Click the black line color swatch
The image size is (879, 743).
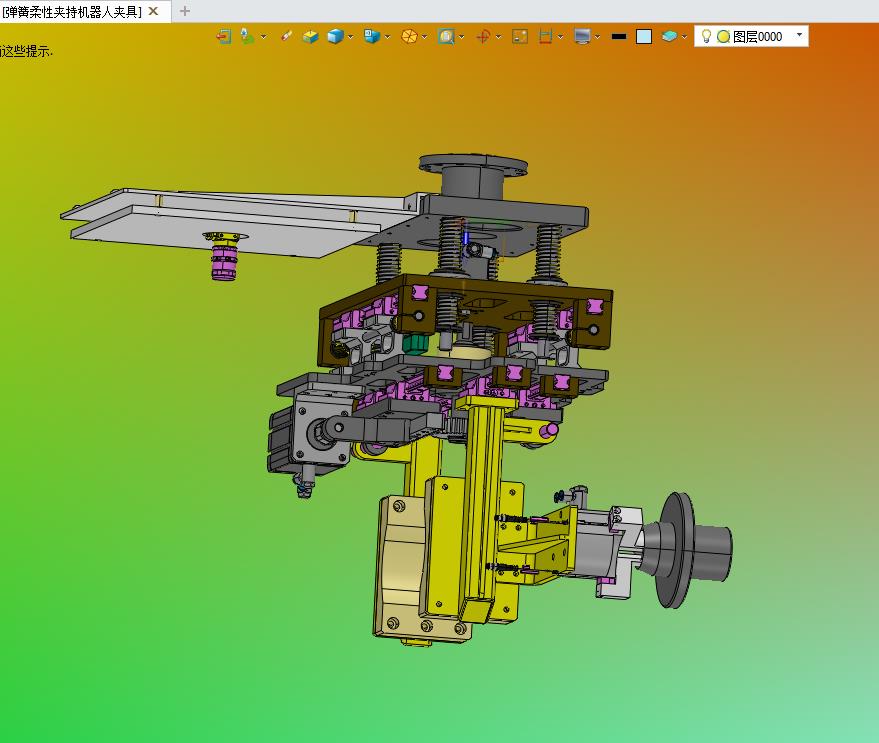tap(619, 36)
